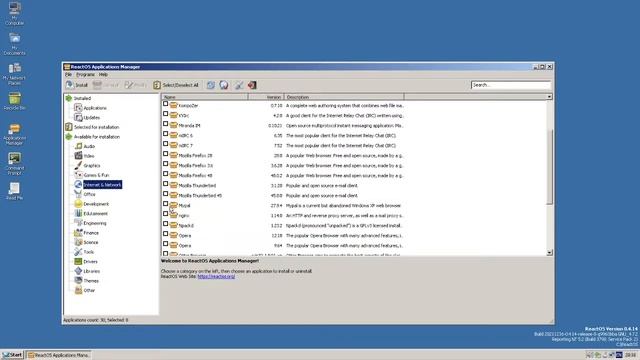Select the Mypal row
Viewport: 640px width, 360px height.
tap(283, 206)
